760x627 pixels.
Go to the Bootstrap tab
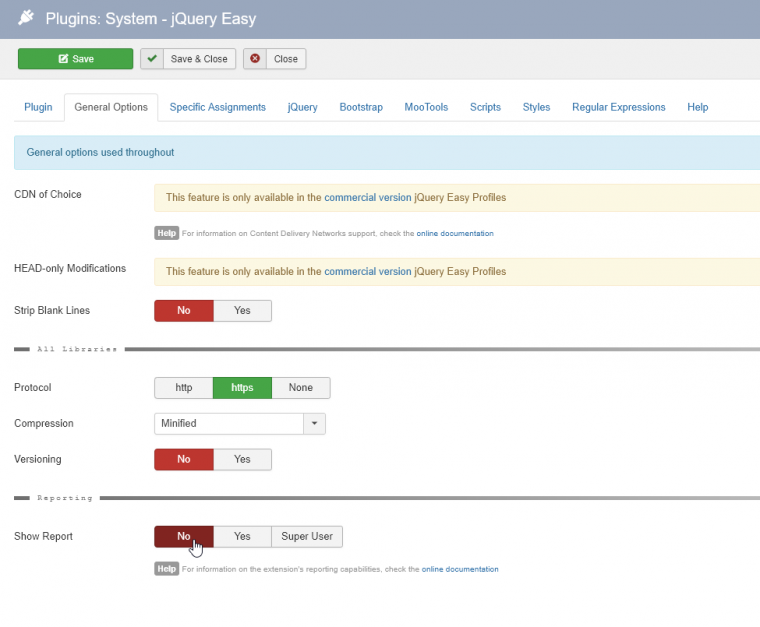pyautogui.click(x=360, y=107)
